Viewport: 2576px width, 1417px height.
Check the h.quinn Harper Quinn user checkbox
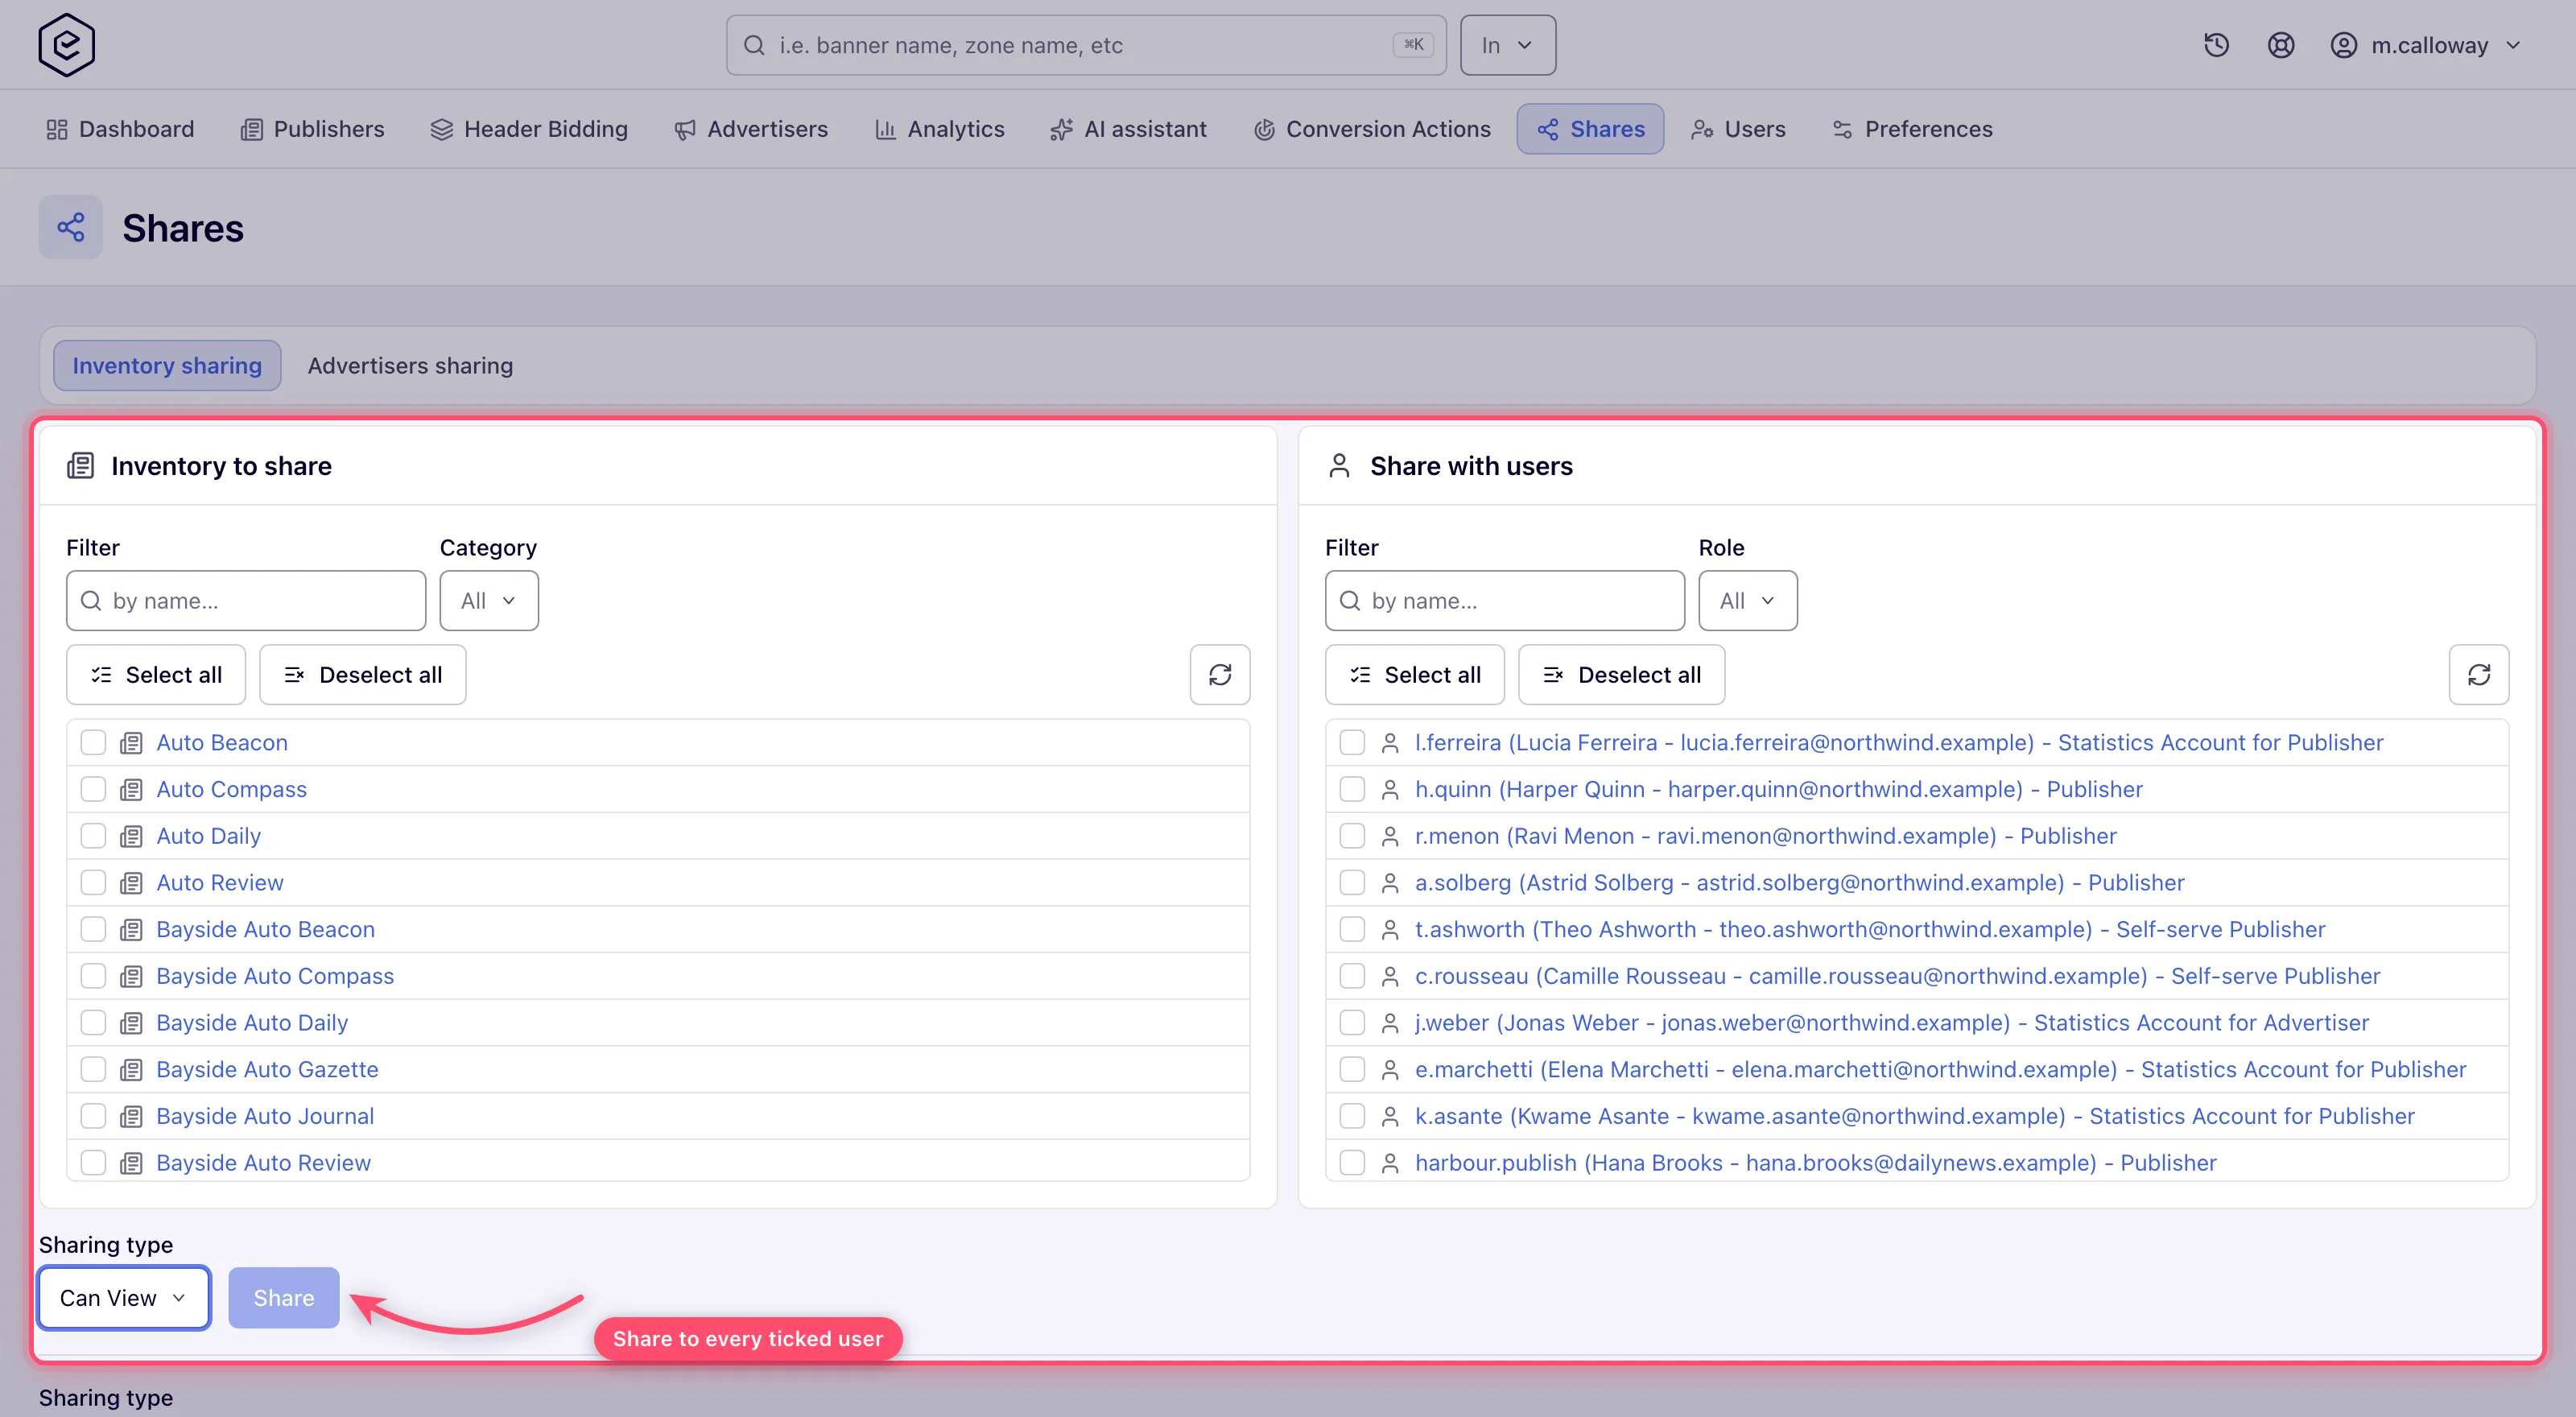1352,789
